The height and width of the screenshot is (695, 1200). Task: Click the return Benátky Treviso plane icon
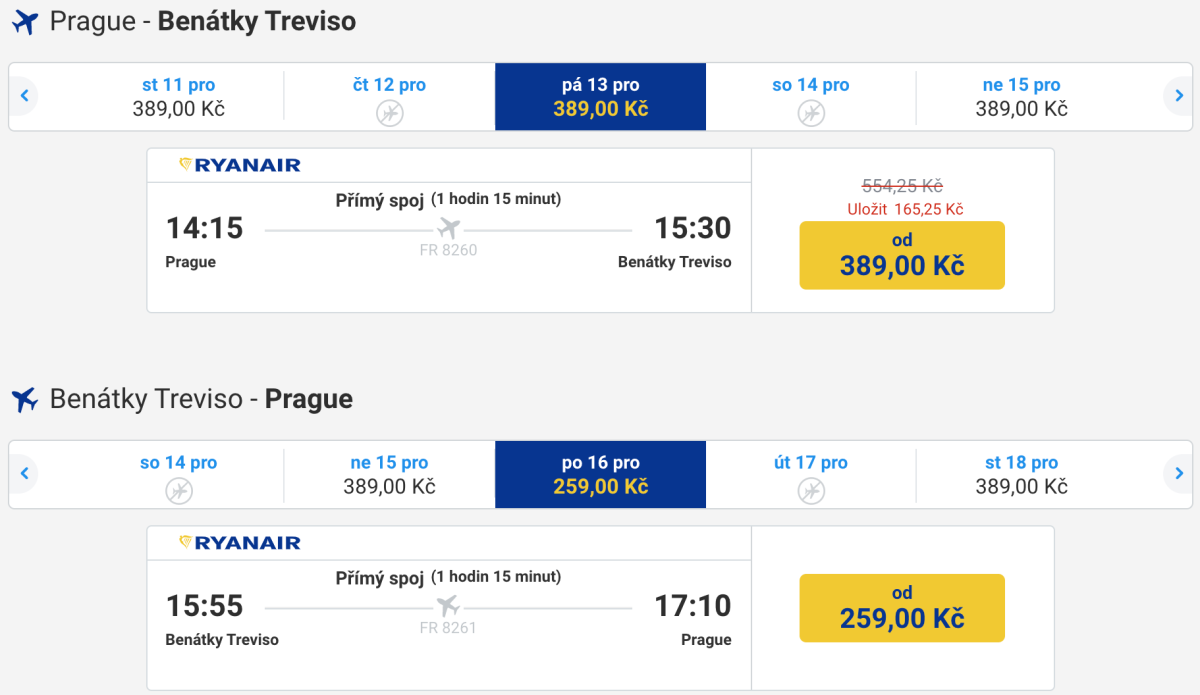pyautogui.click(x=24, y=400)
